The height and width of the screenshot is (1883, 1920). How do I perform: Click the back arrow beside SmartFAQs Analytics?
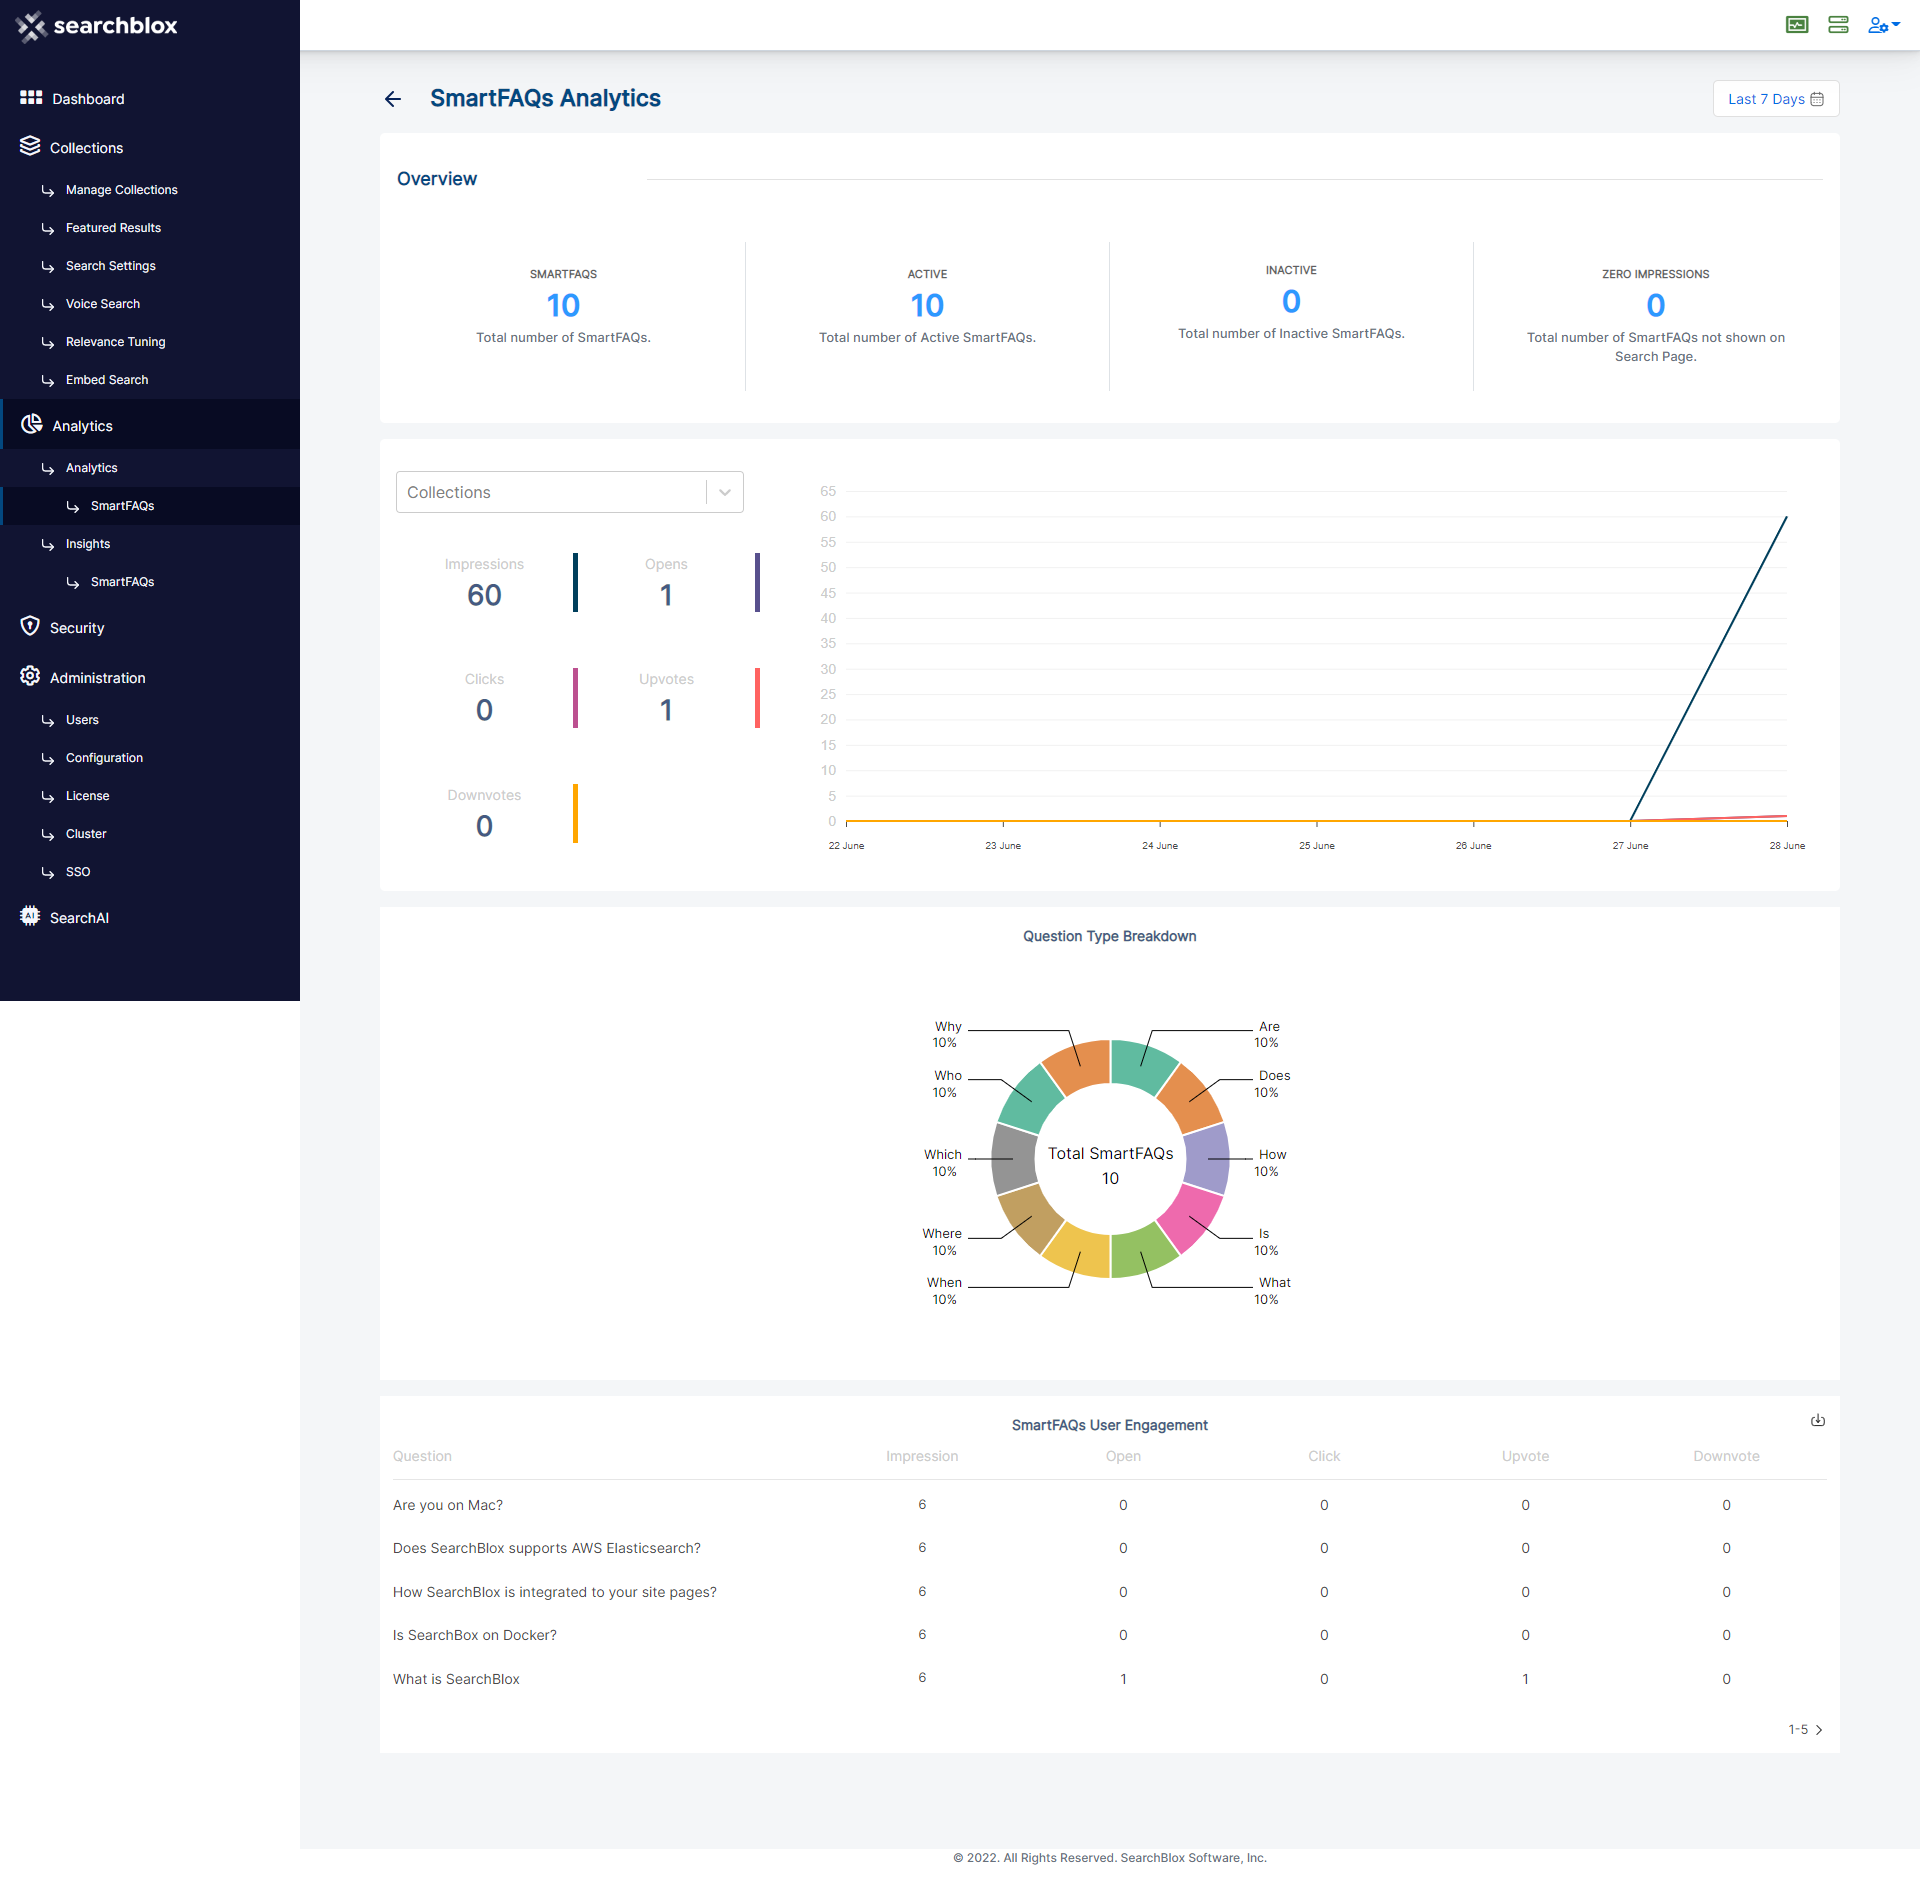(x=393, y=99)
